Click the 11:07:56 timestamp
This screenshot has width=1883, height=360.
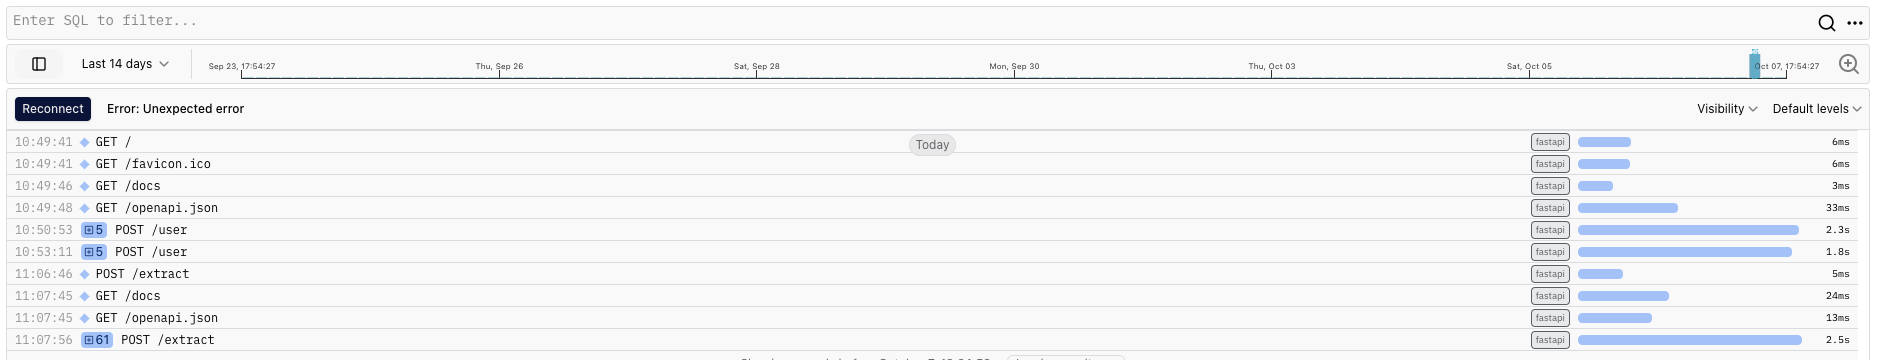pyautogui.click(x=43, y=340)
